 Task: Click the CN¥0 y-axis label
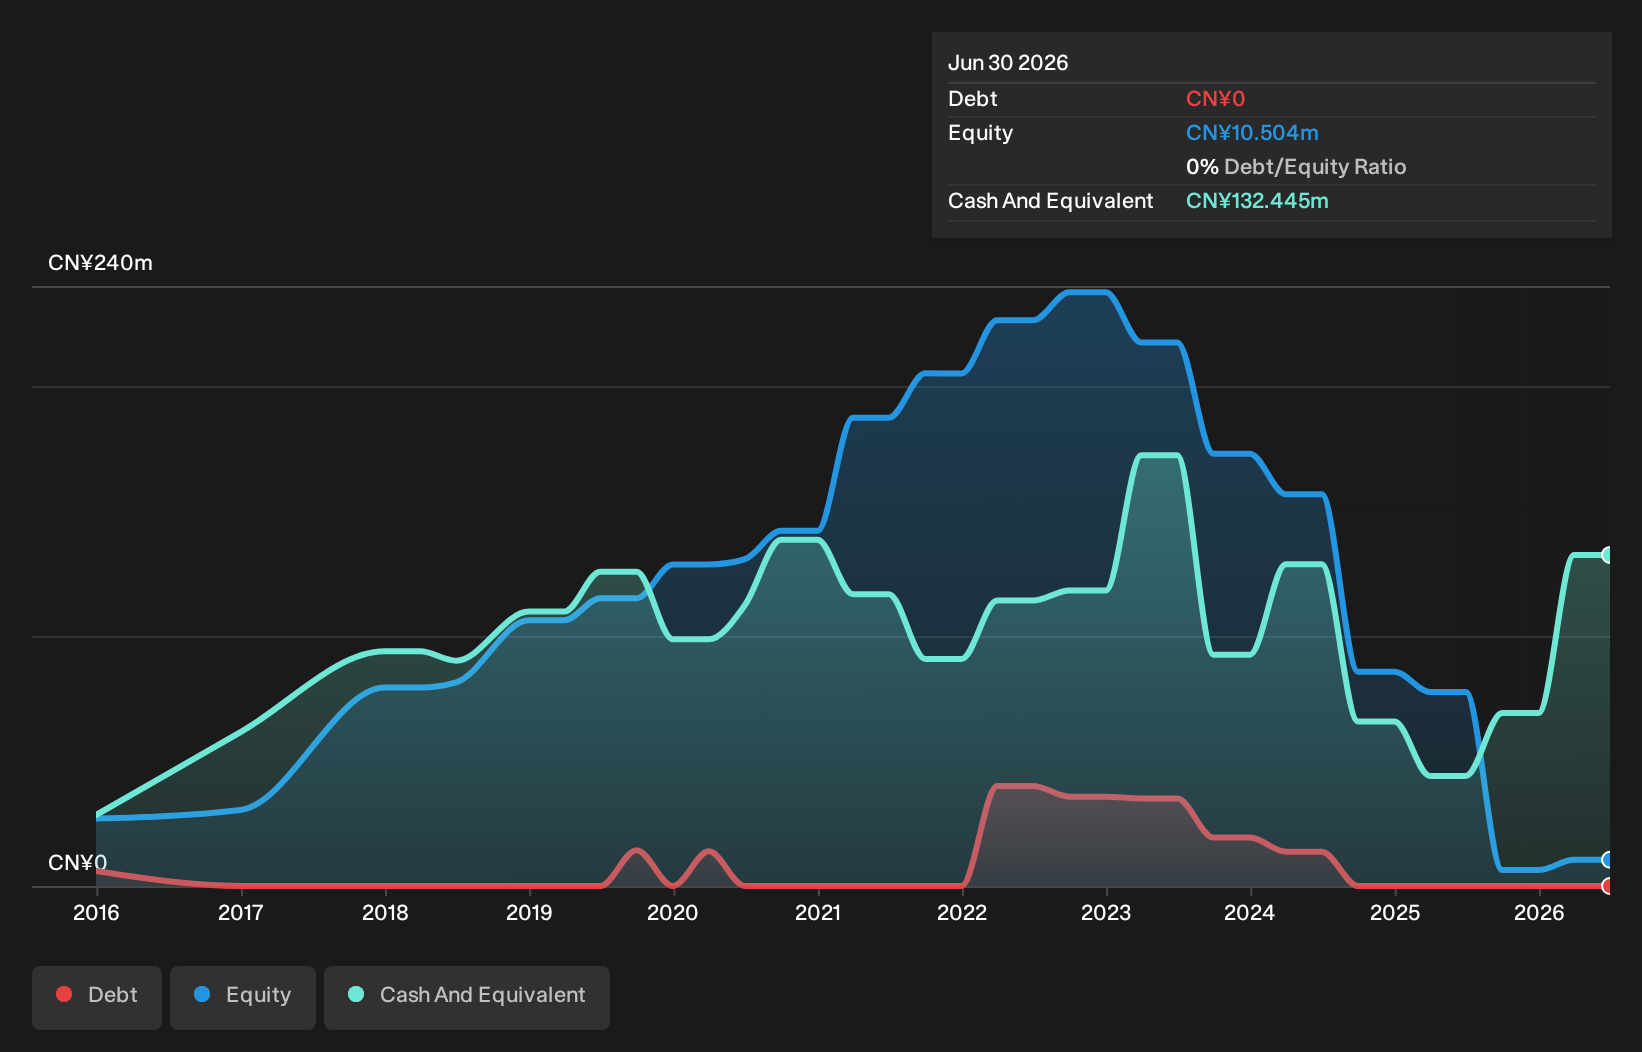pos(77,863)
